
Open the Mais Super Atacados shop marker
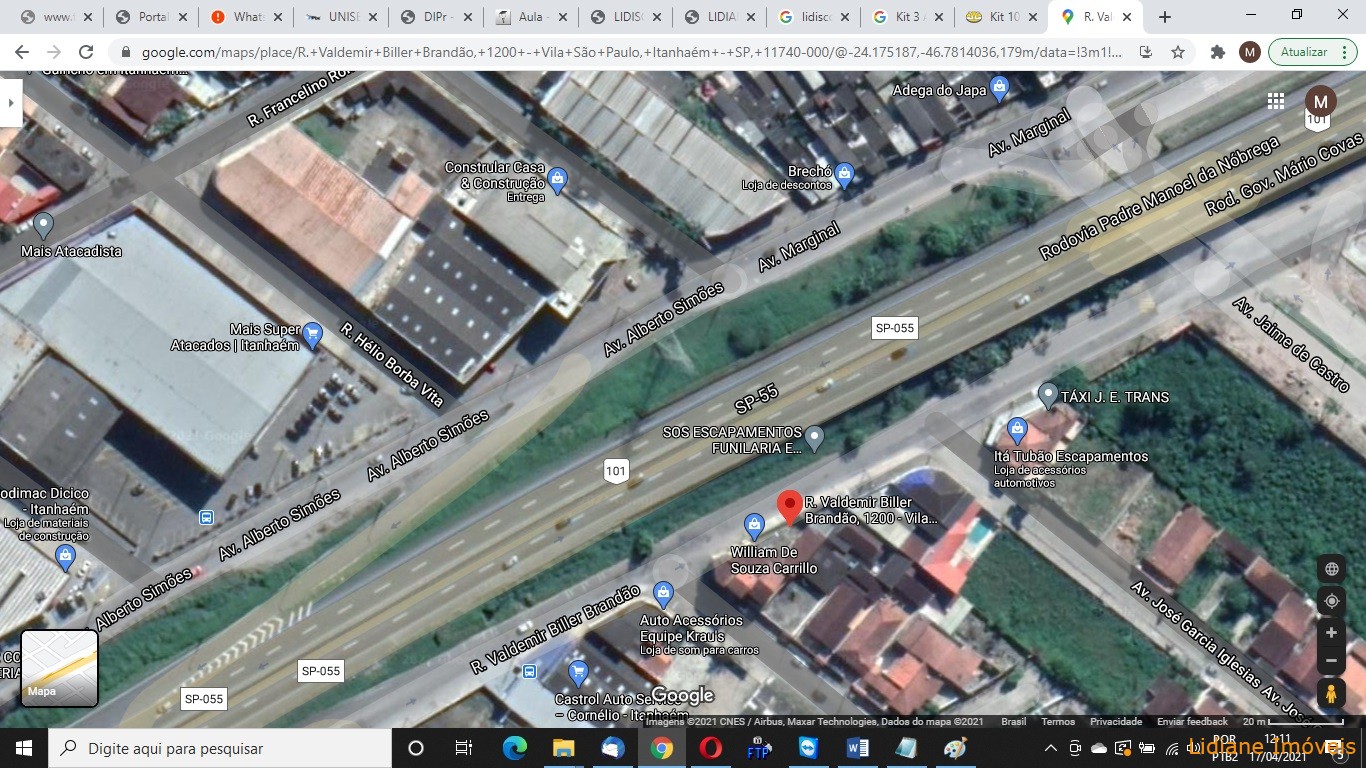(x=313, y=334)
